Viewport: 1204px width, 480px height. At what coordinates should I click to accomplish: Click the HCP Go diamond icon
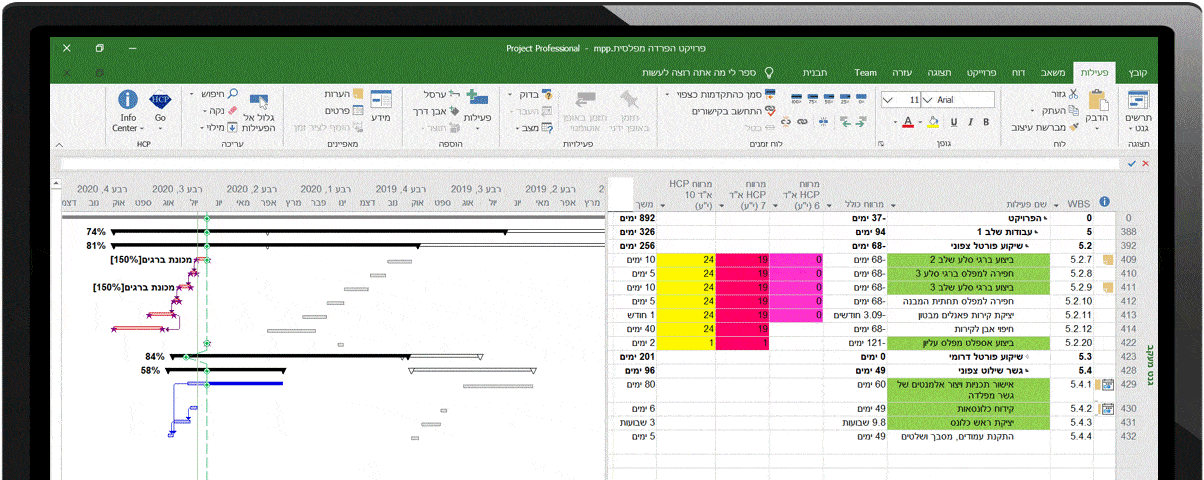(160, 100)
